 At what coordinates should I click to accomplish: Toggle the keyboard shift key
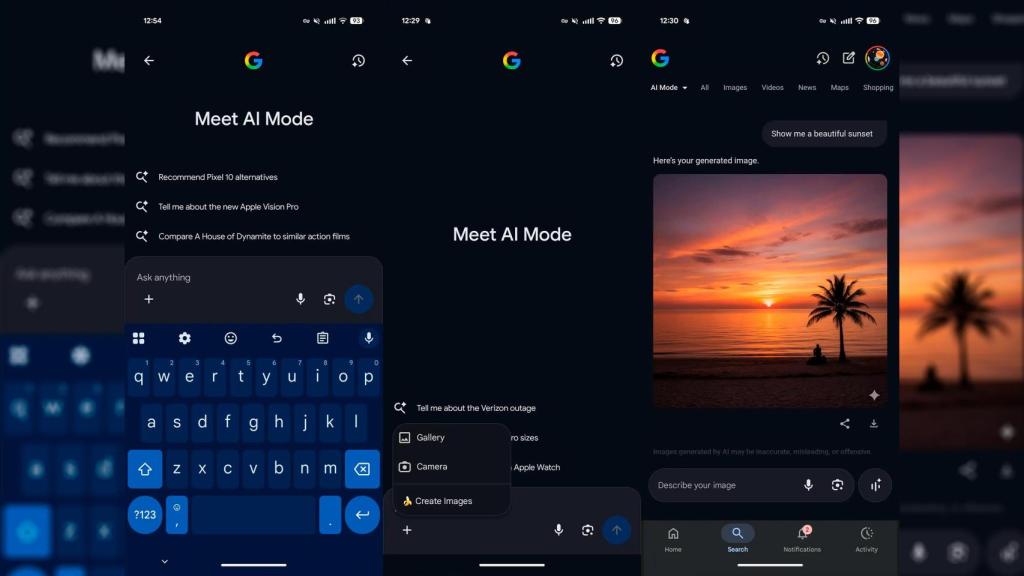coord(145,469)
